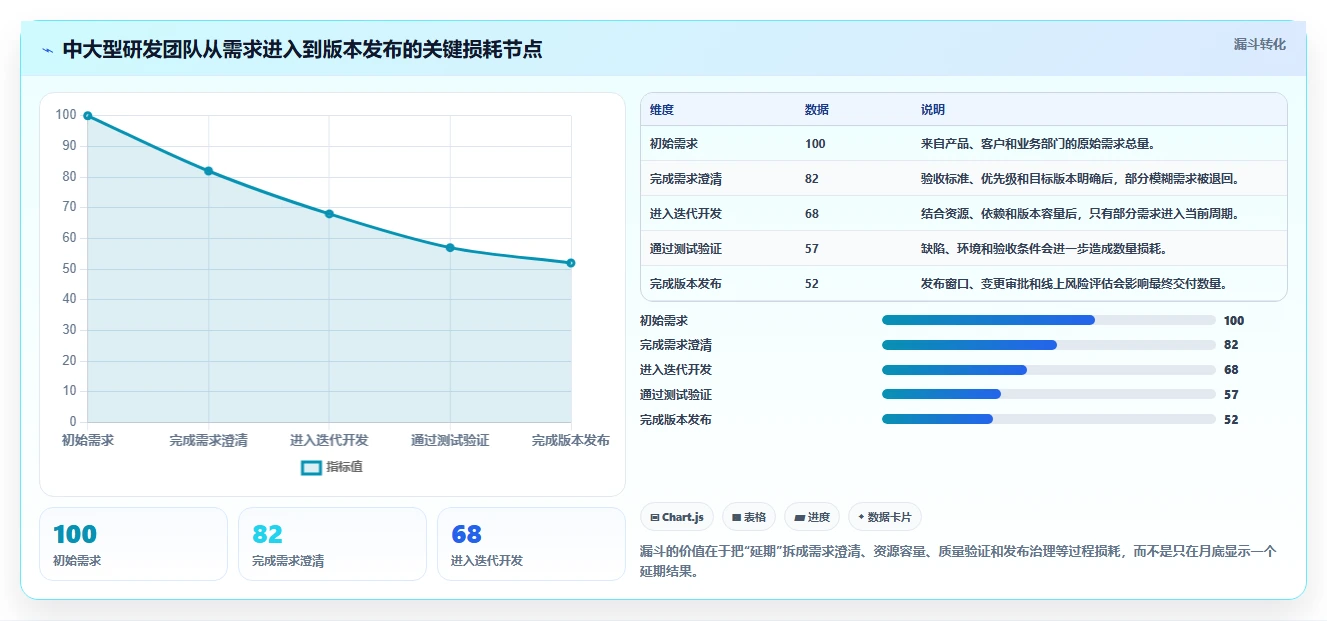Click the 通过测试验证 data point at 57
The image size is (1327, 621).
click(450, 248)
